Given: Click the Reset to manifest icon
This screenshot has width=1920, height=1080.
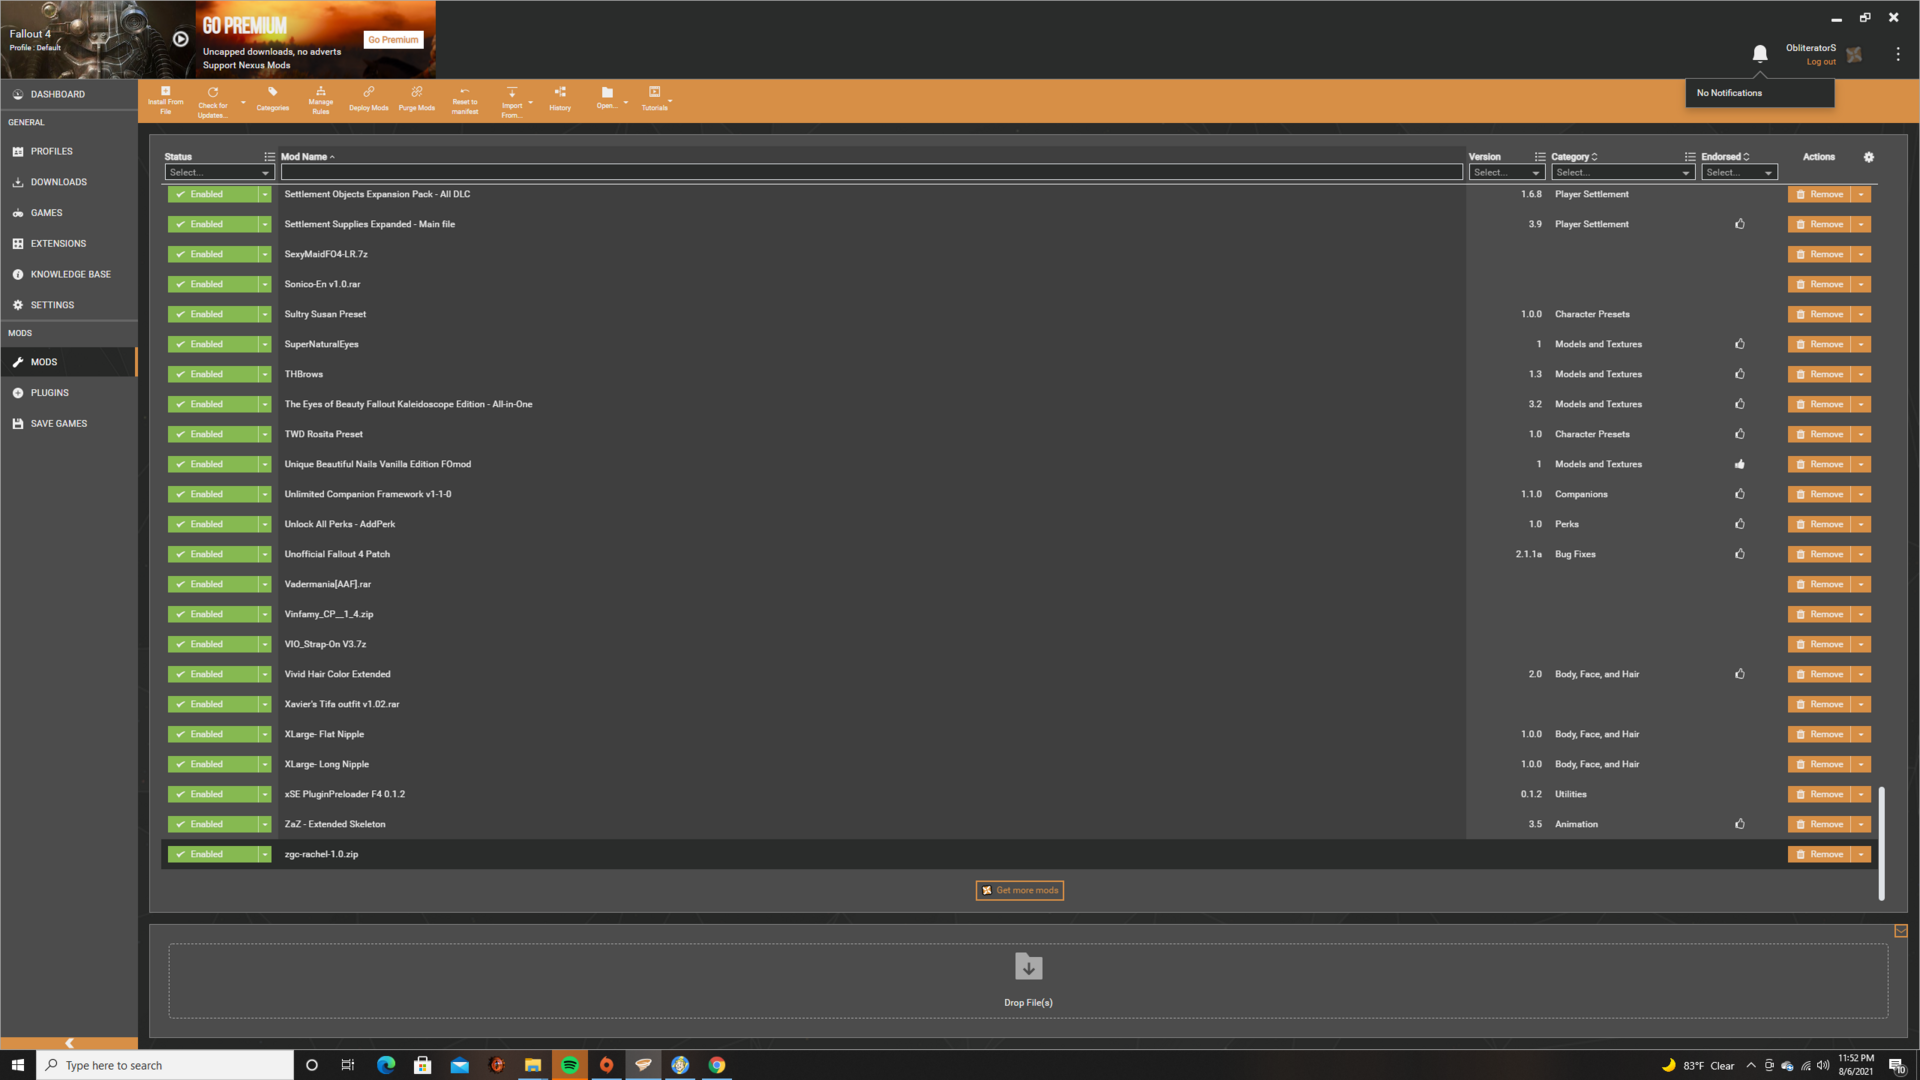Looking at the screenshot, I should [464, 92].
